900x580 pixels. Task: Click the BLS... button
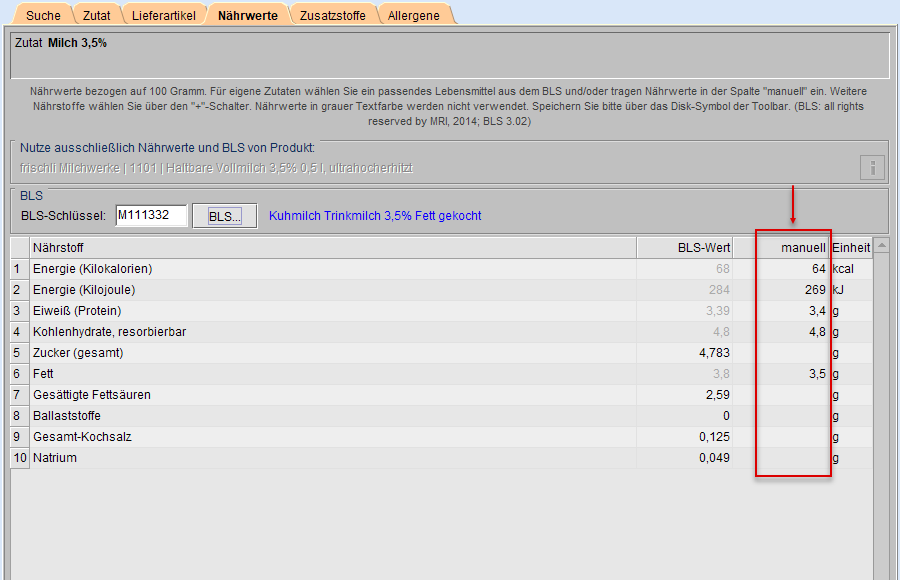point(224,216)
